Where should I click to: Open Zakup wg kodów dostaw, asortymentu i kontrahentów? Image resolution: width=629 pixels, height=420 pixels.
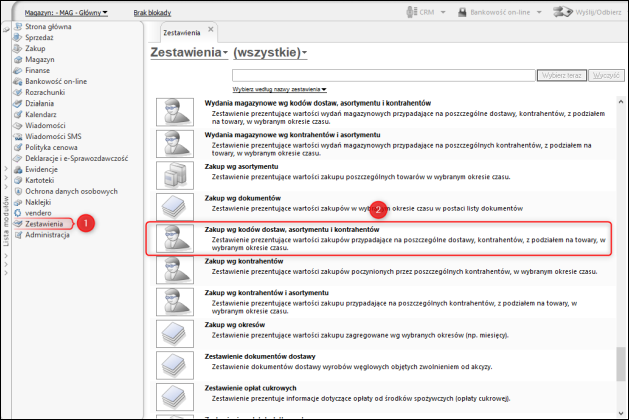point(379,239)
